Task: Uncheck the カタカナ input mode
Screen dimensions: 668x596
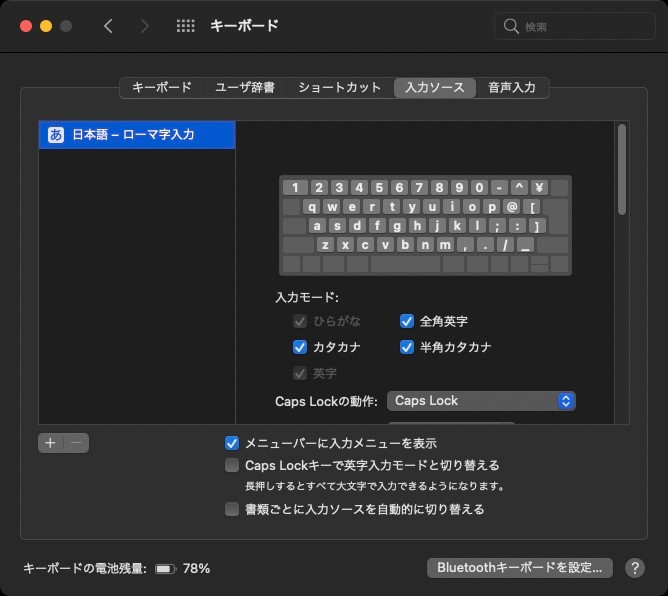Action: [299, 347]
